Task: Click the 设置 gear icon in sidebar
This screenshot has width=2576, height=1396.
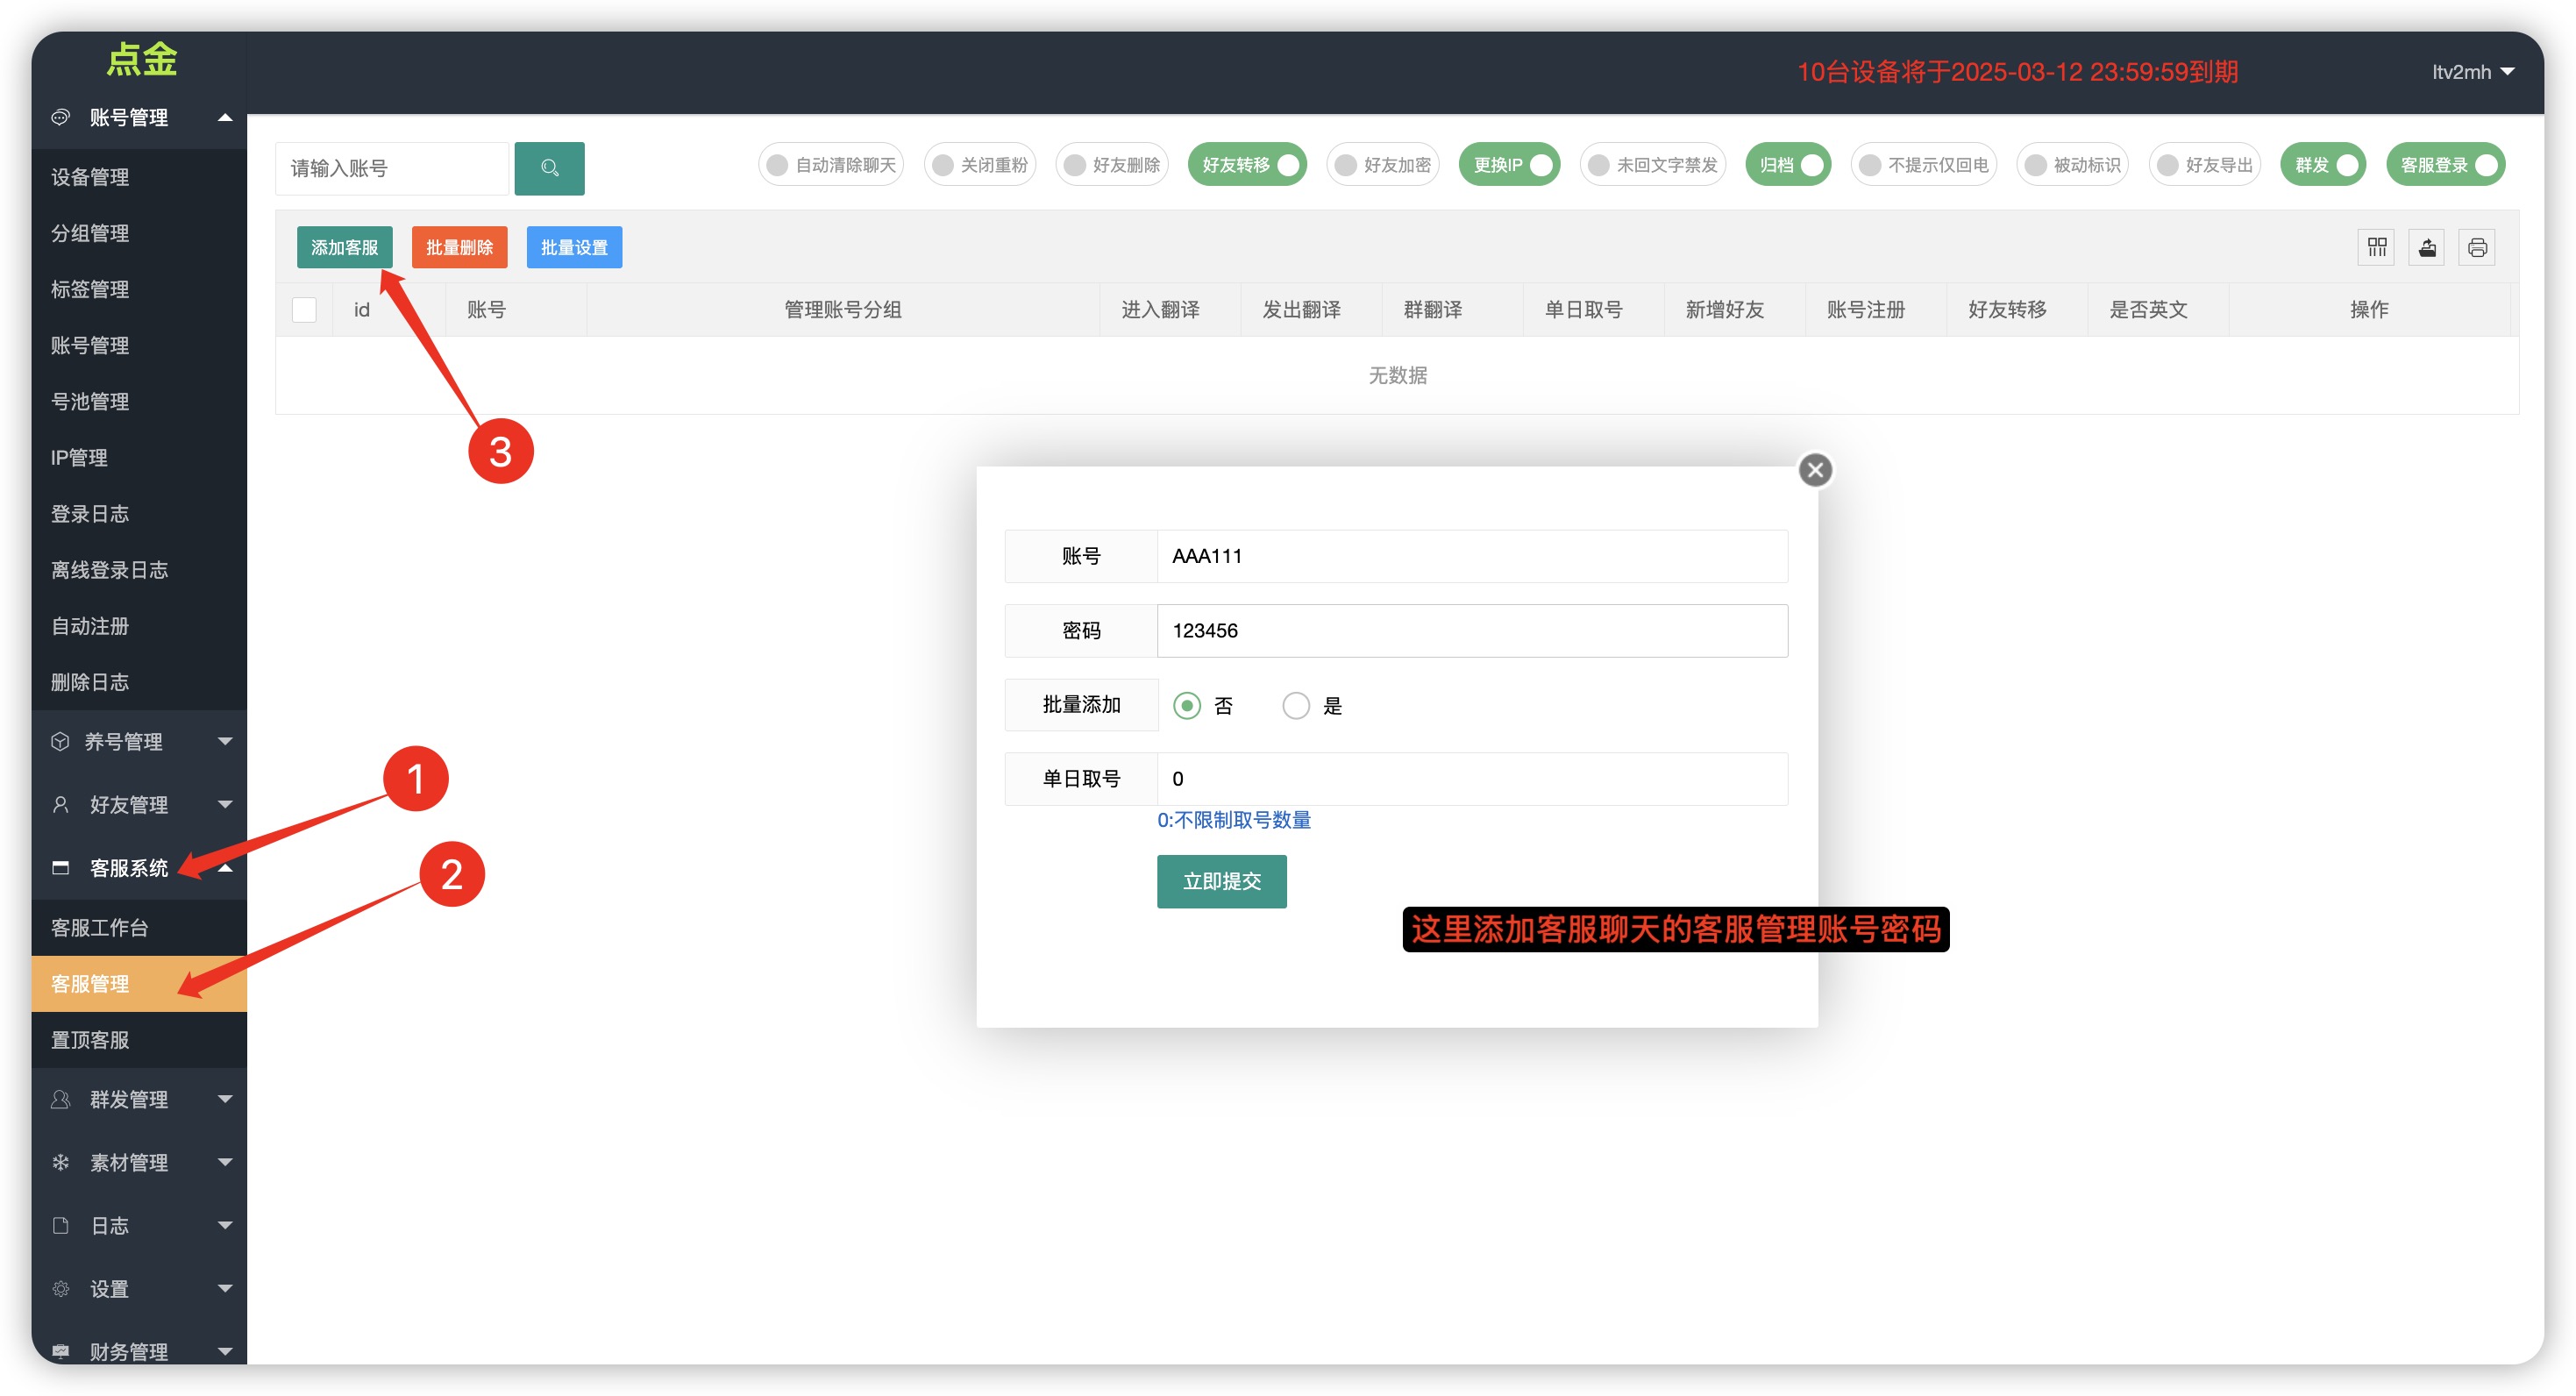Action: [x=61, y=1288]
